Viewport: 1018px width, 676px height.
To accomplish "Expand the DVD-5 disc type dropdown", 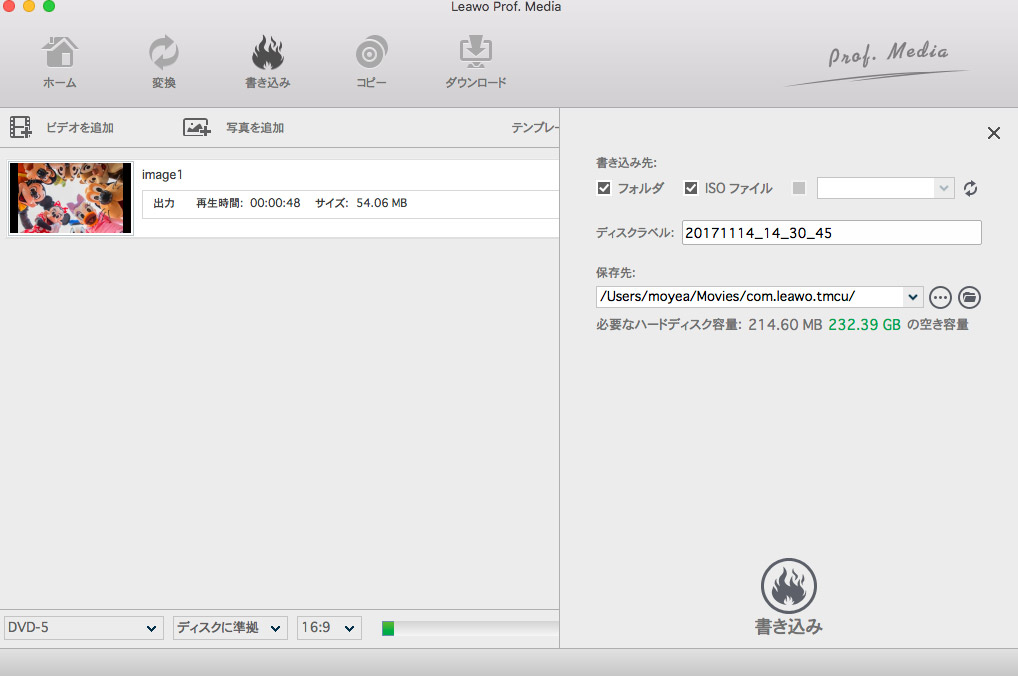I will click(83, 628).
